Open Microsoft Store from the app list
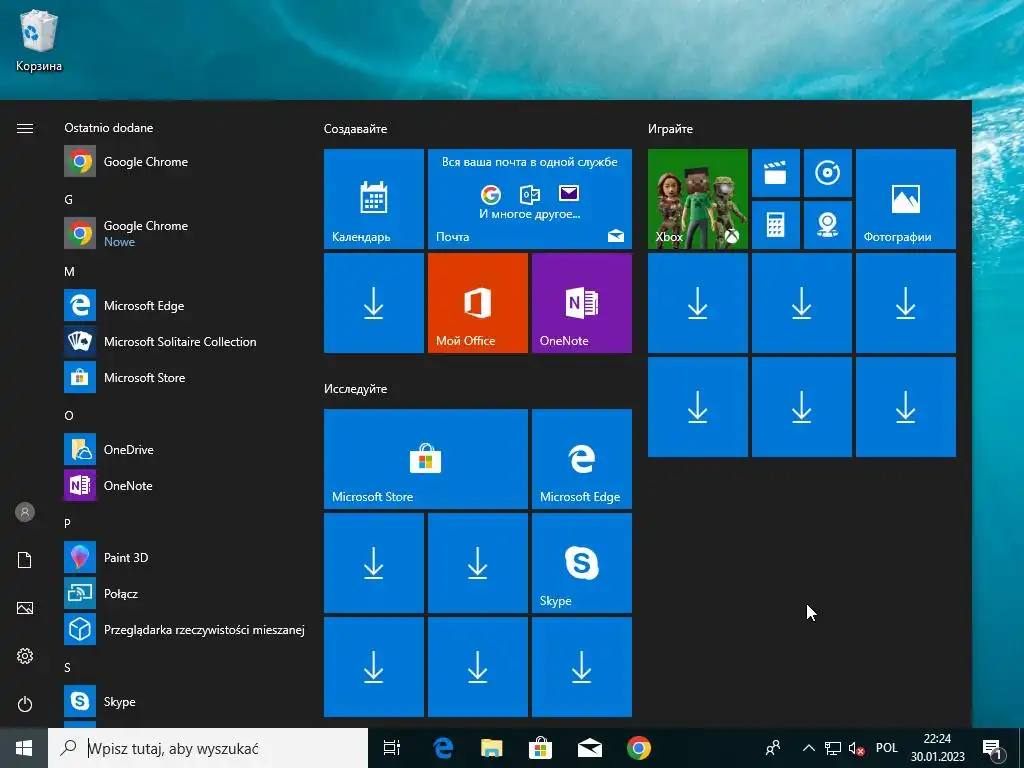Screen dimensions: 1024x768 point(183,377)
